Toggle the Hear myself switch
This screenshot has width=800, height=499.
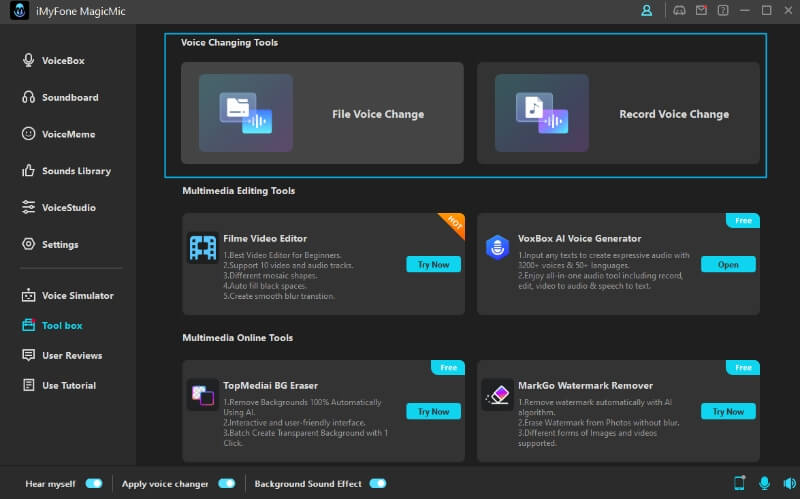pyautogui.click(x=94, y=483)
